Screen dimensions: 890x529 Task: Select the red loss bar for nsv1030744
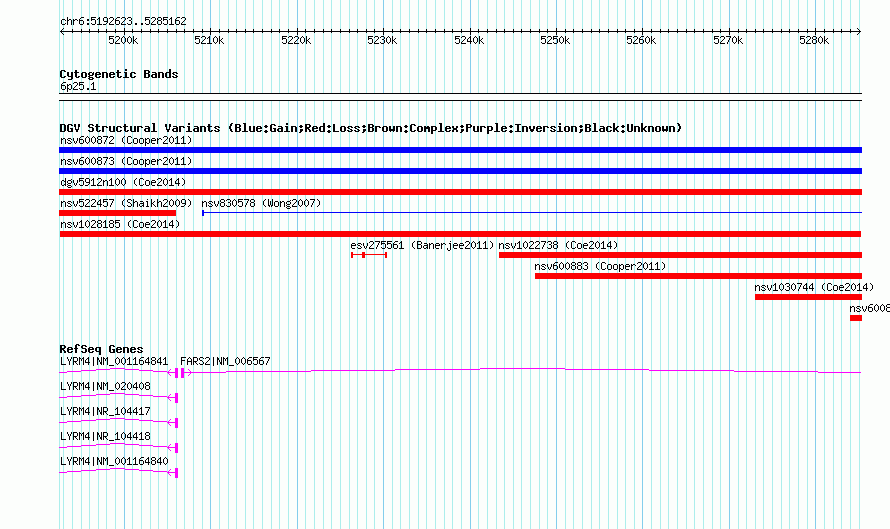[808, 297]
